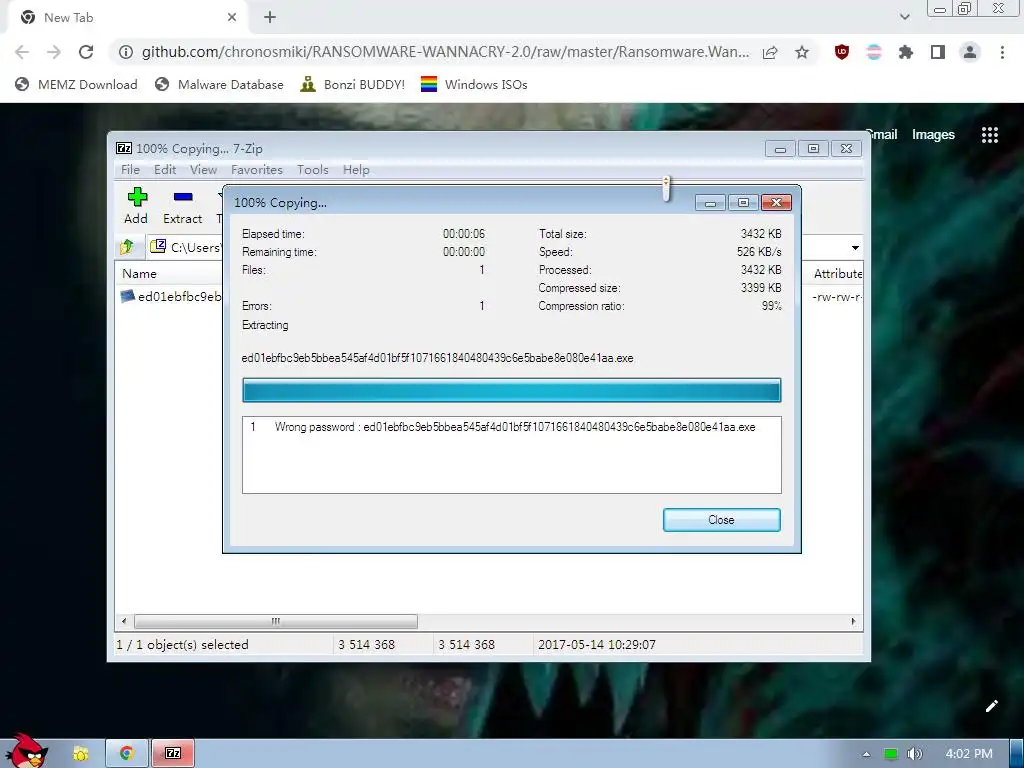Open Google apps grid
This screenshot has width=1024, height=768.
(x=990, y=135)
